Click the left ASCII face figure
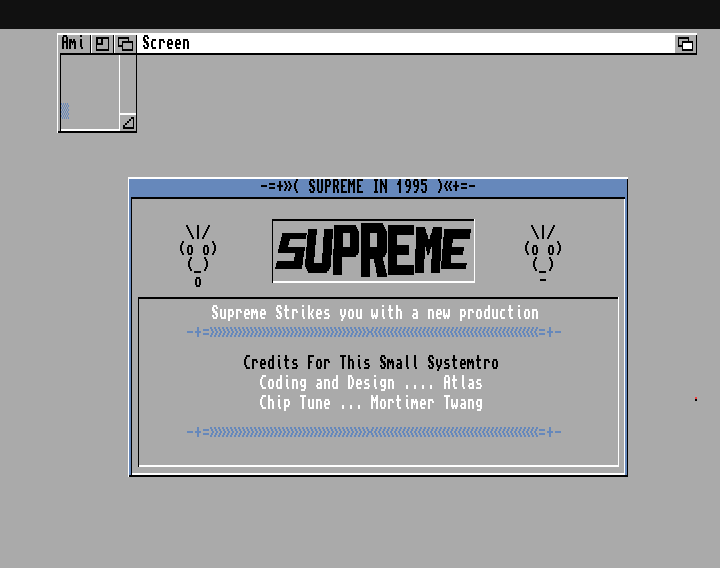Viewport: 720px width, 568px height. click(x=198, y=255)
